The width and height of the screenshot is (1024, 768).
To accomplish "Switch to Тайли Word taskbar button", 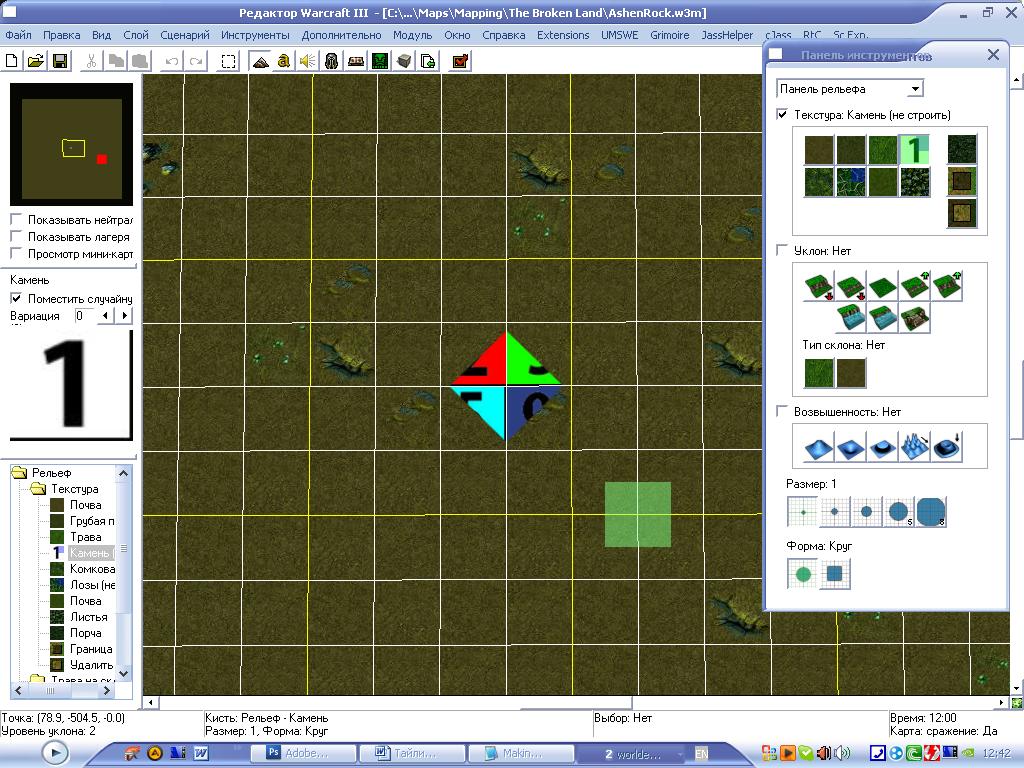I will [x=412, y=753].
